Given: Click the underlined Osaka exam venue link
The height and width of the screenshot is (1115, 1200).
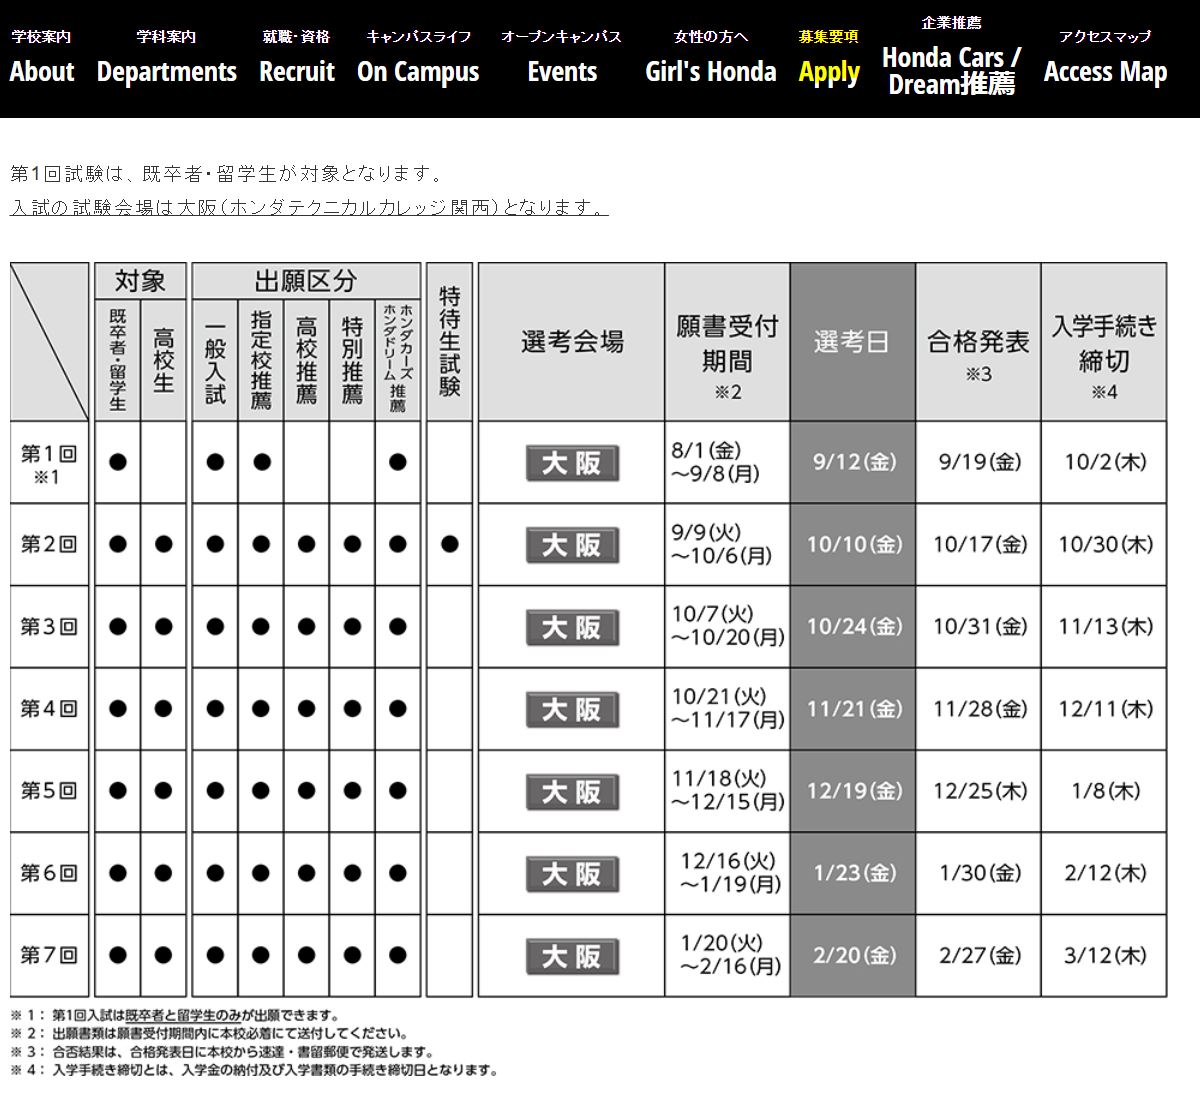Looking at the screenshot, I should (x=309, y=207).
